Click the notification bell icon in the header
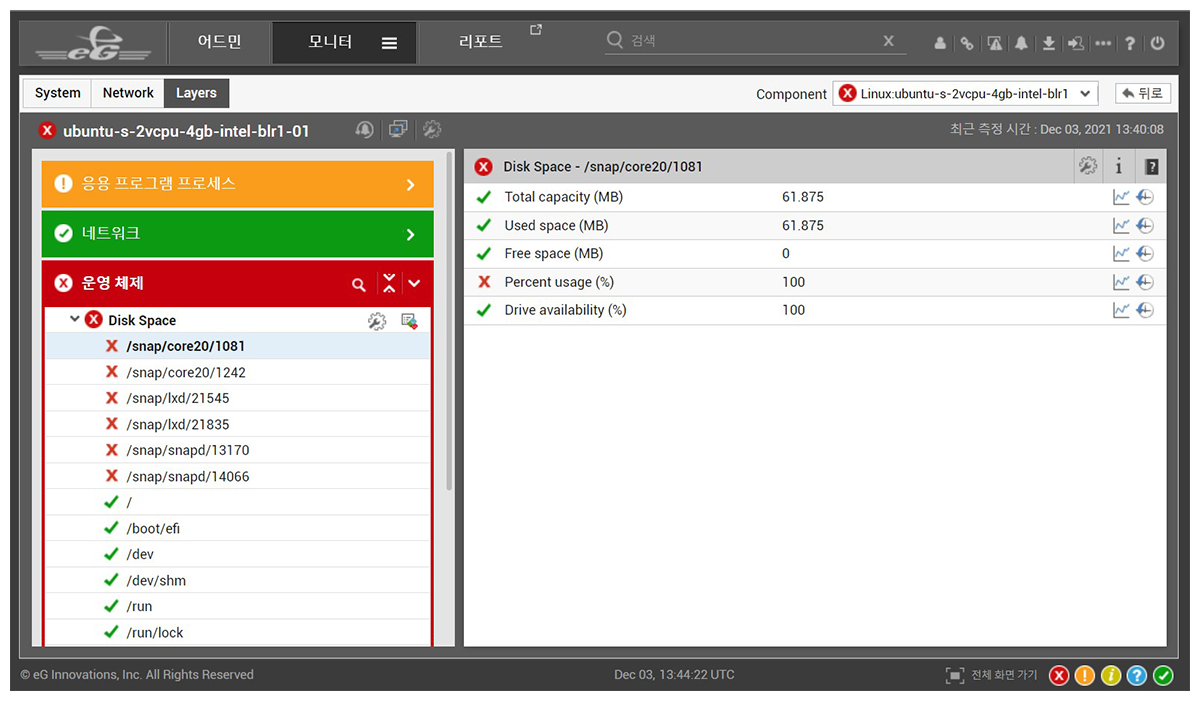Image resolution: width=1200 pixels, height=701 pixels. click(x=1022, y=43)
